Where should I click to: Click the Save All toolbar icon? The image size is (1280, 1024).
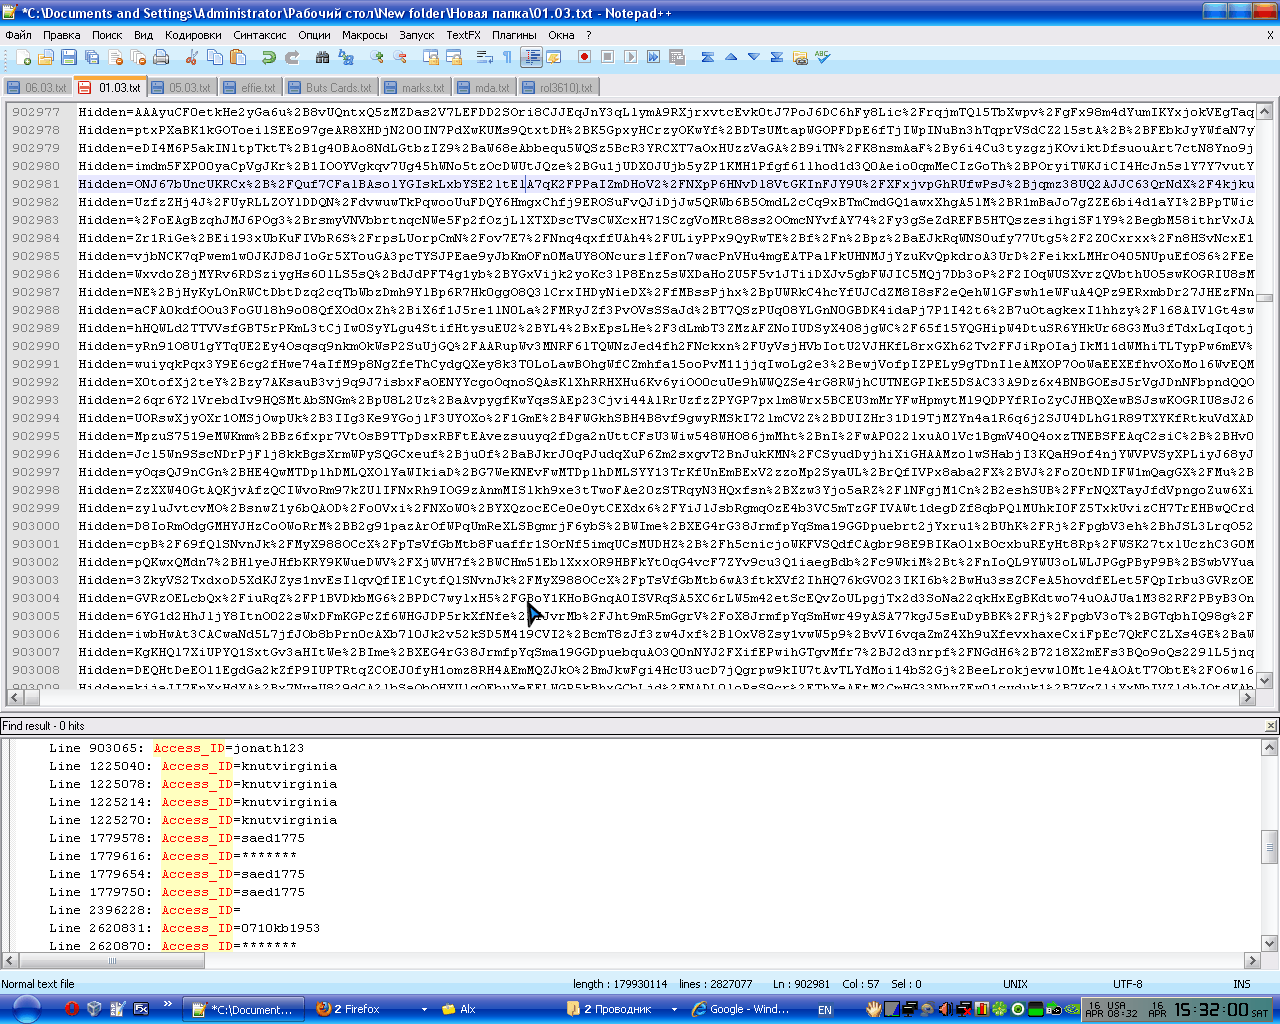tap(92, 57)
